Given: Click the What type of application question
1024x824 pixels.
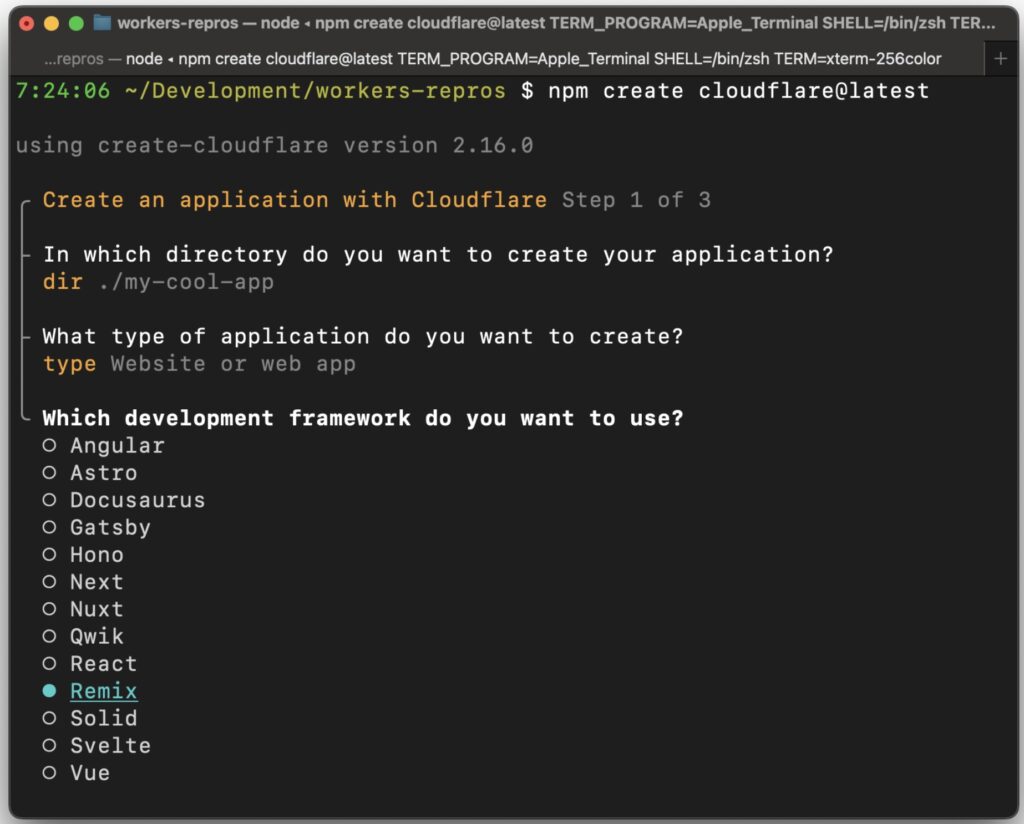Looking at the screenshot, I should (x=362, y=336).
